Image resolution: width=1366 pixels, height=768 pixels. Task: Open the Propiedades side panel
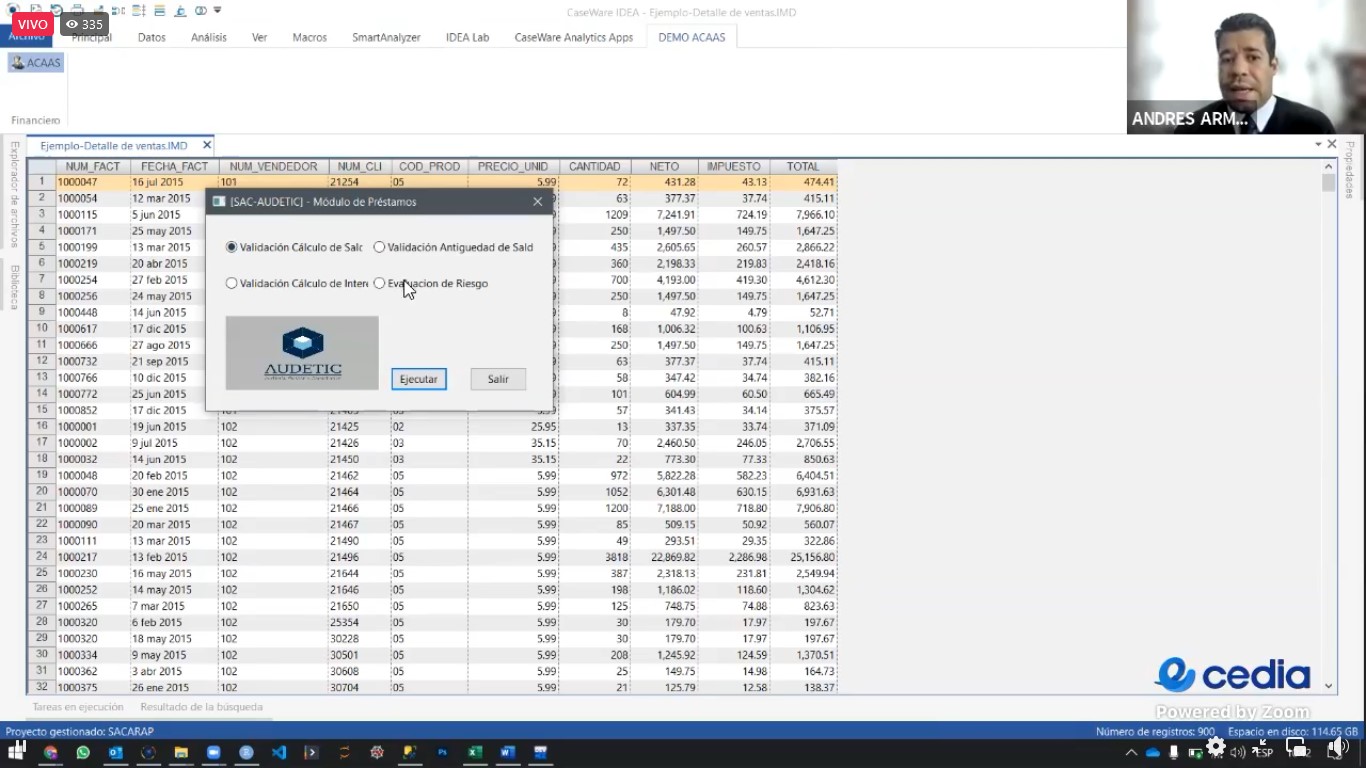(1349, 169)
